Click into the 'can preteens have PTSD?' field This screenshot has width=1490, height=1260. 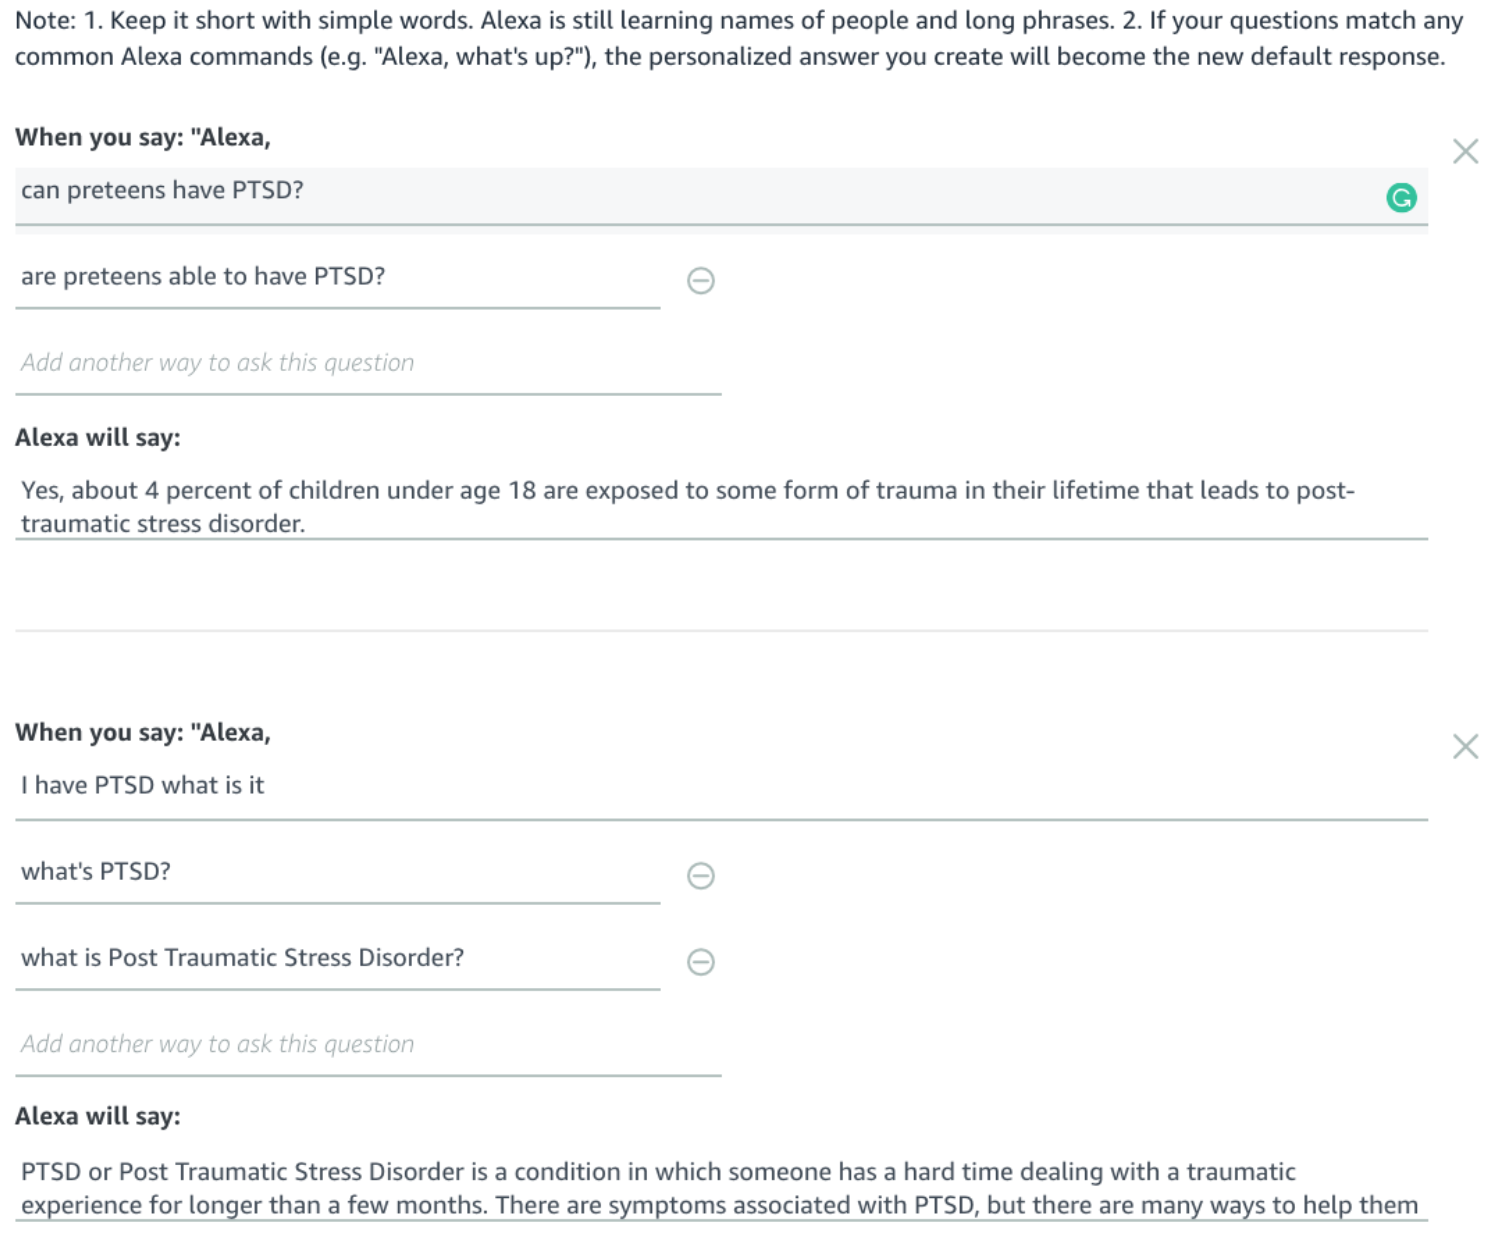(721, 196)
